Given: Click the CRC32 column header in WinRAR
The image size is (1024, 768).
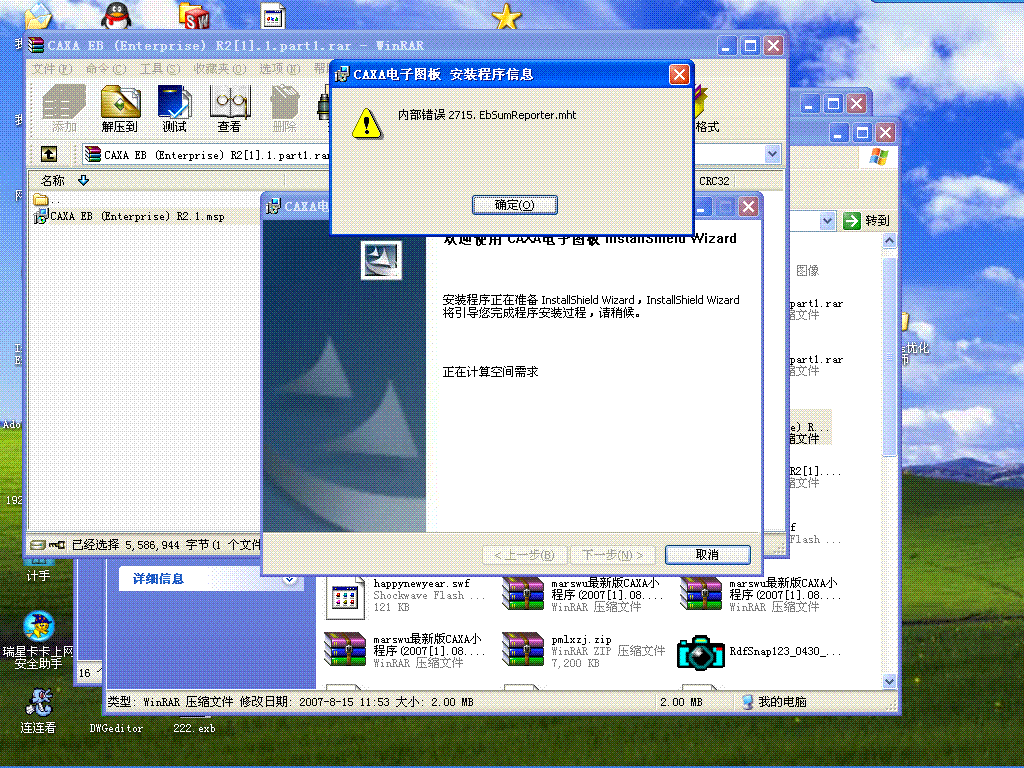Looking at the screenshot, I should (x=714, y=181).
